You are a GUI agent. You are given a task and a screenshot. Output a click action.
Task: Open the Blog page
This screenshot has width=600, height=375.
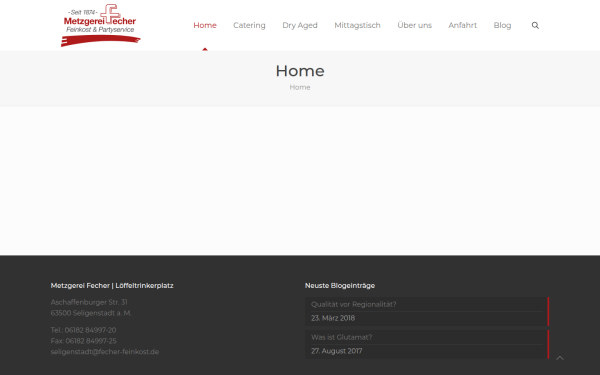point(502,25)
